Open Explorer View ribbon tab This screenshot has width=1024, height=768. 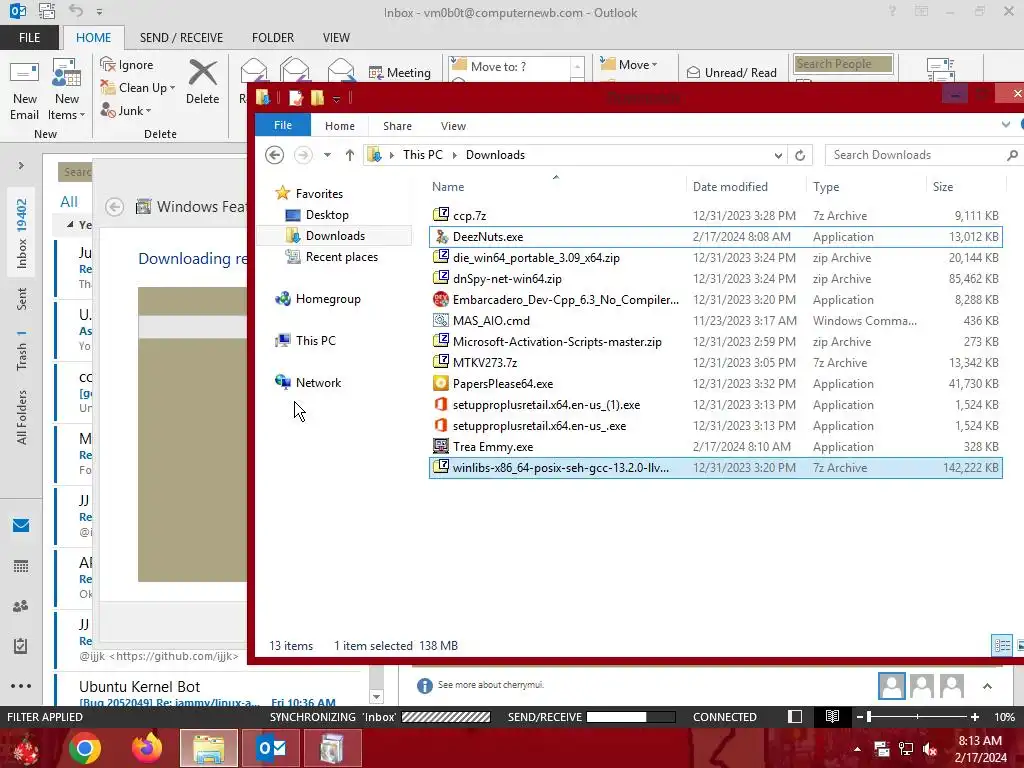(x=453, y=126)
